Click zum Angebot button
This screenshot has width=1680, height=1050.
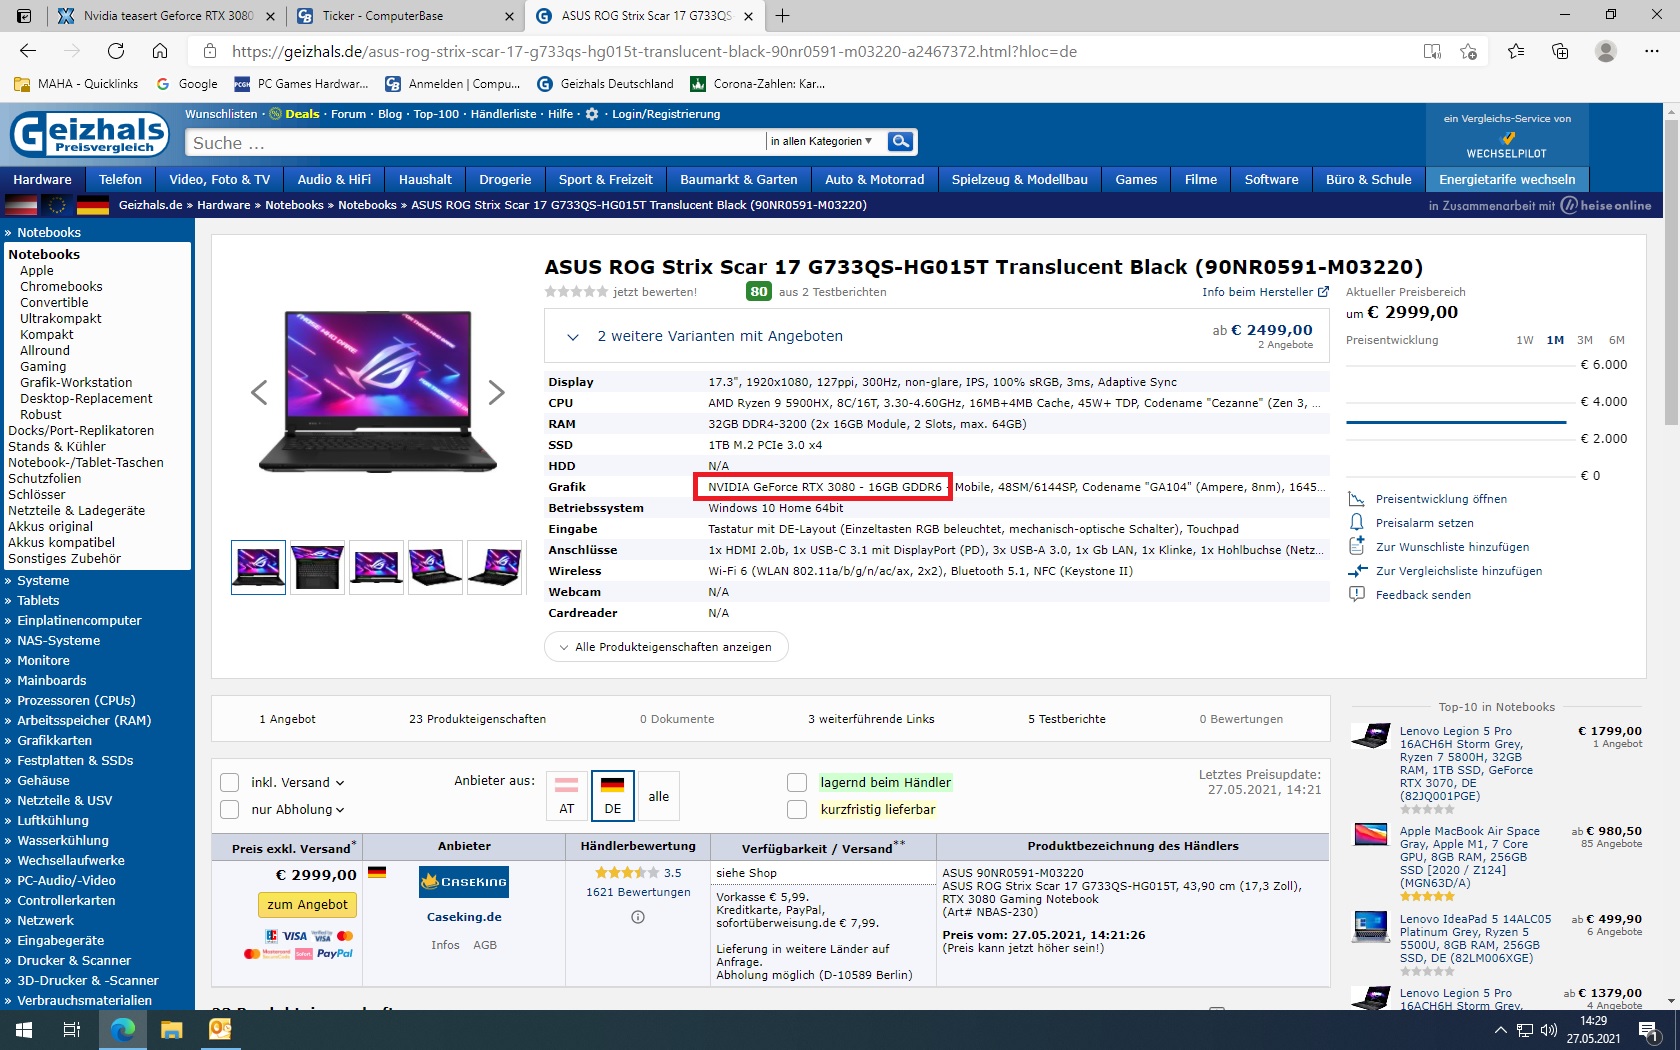tap(307, 904)
